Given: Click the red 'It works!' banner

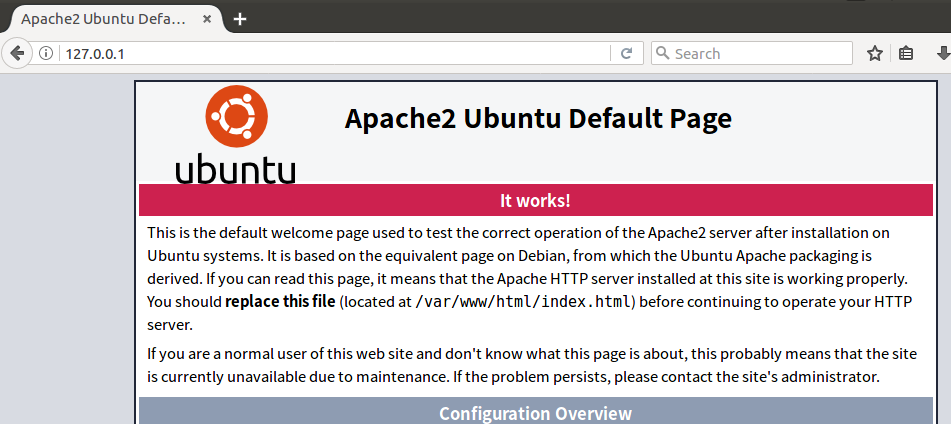Looking at the screenshot, I should 536,200.
